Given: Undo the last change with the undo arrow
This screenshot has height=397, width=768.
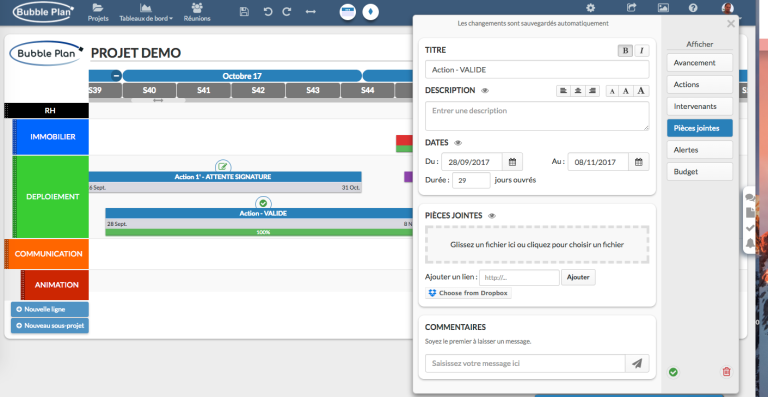Looking at the screenshot, I should 267,12.
